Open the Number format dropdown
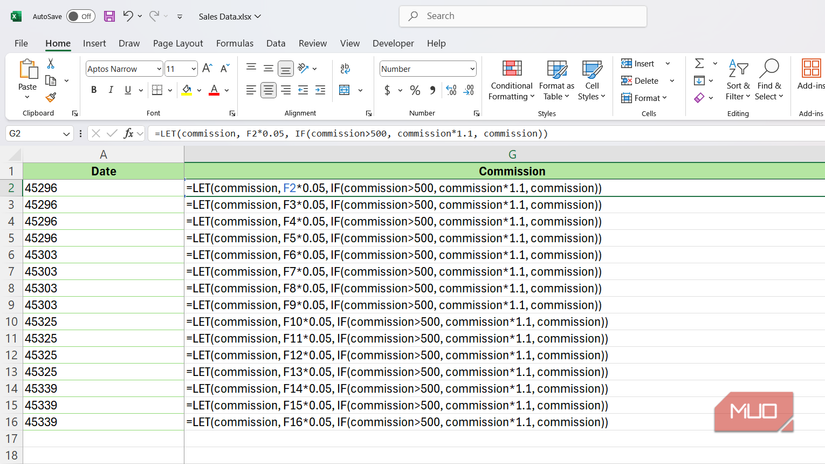Screen dimensions: 825x464 tap(471, 69)
